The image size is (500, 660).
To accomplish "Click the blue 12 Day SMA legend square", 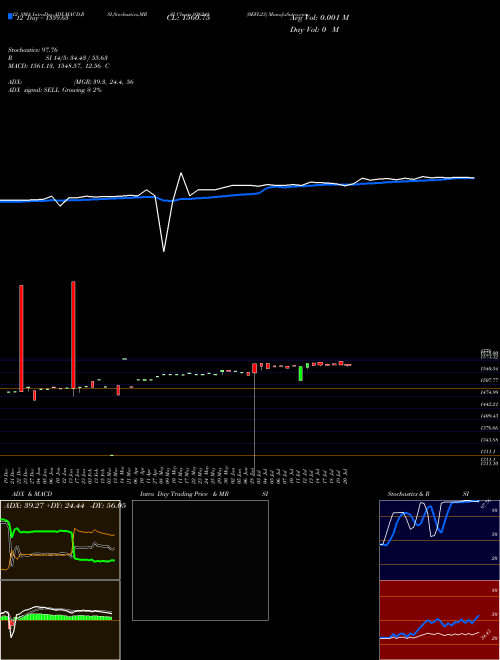I will (10, 16).
